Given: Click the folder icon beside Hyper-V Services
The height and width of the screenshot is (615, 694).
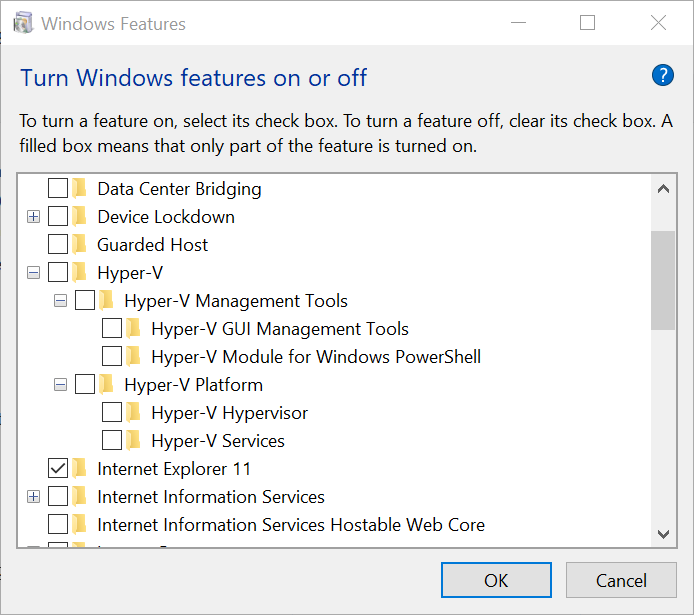Looking at the screenshot, I should 134,440.
